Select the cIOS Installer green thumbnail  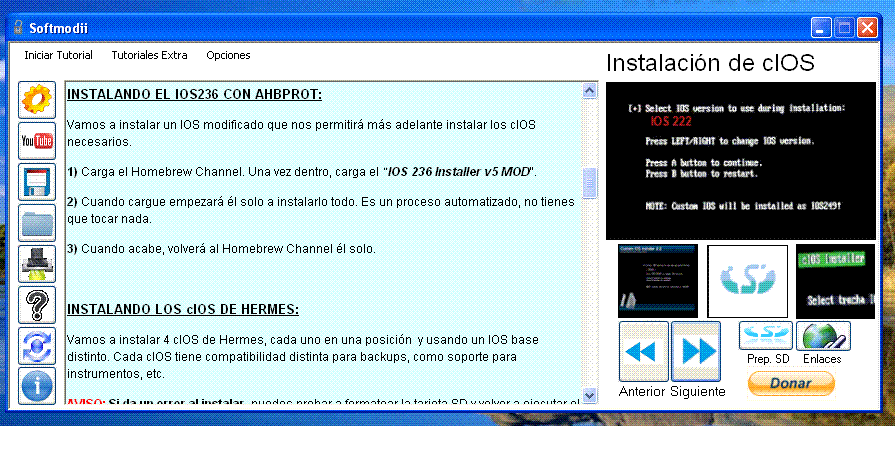point(835,281)
